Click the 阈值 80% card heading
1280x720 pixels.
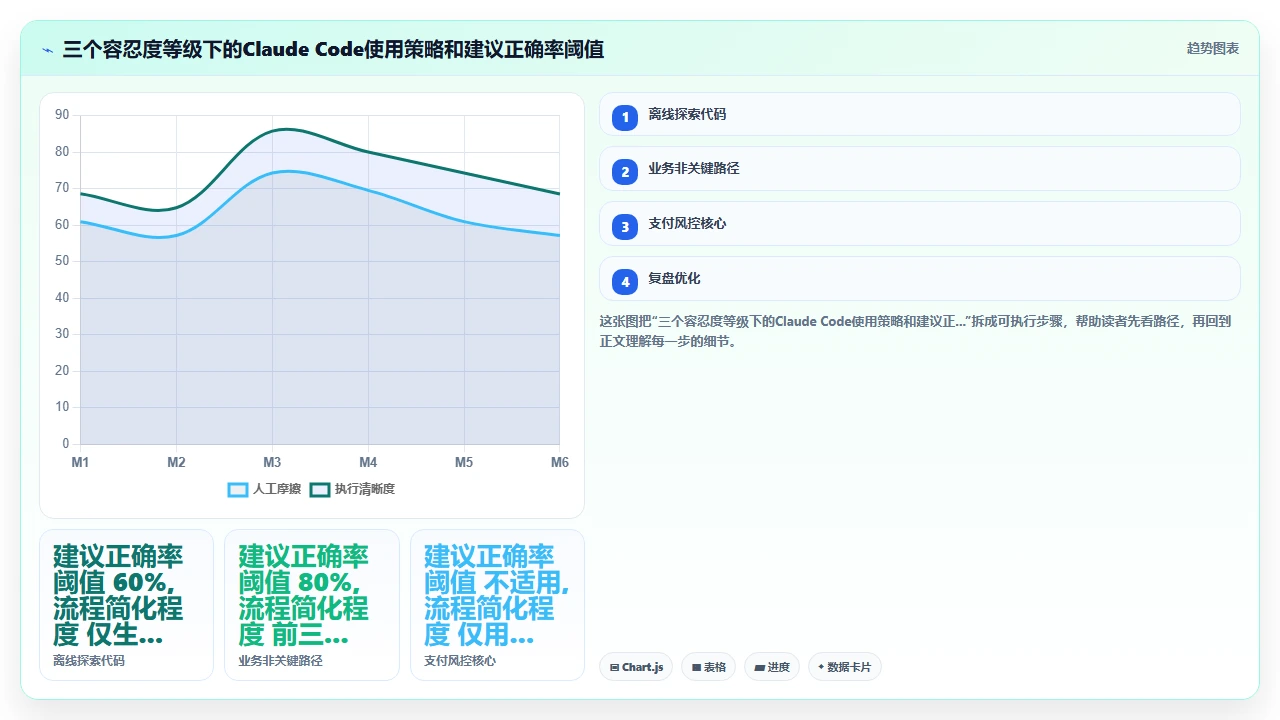[304, 595]
